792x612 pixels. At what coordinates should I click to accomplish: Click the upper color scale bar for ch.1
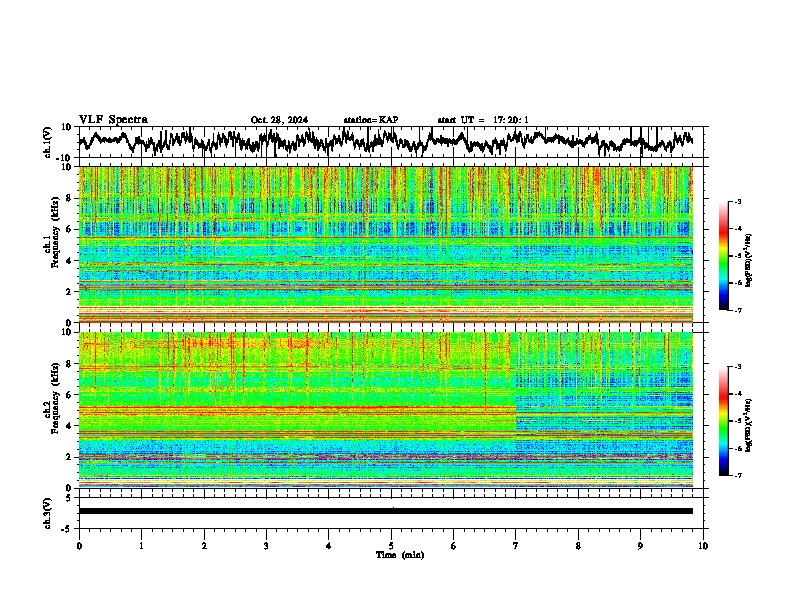click(724, 255)
